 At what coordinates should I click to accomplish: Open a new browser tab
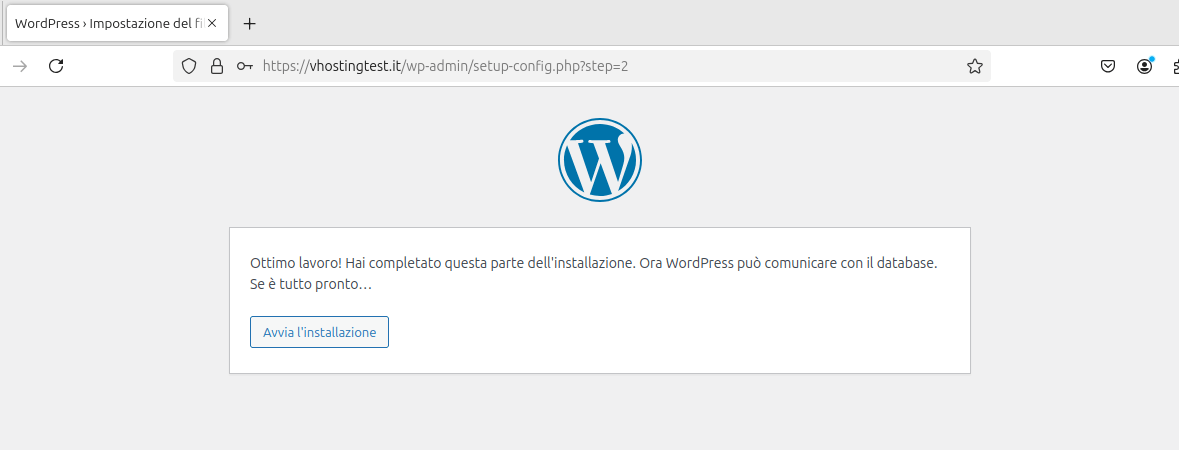(x=250, y=23)
